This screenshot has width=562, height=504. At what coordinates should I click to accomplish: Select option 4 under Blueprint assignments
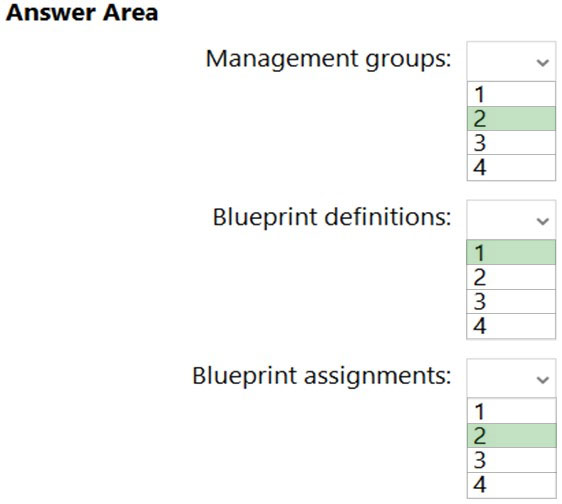[511, 485]
